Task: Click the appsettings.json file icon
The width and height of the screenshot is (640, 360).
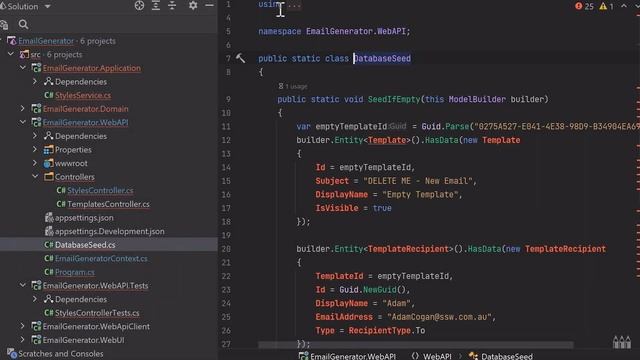Action: point(49,218)
